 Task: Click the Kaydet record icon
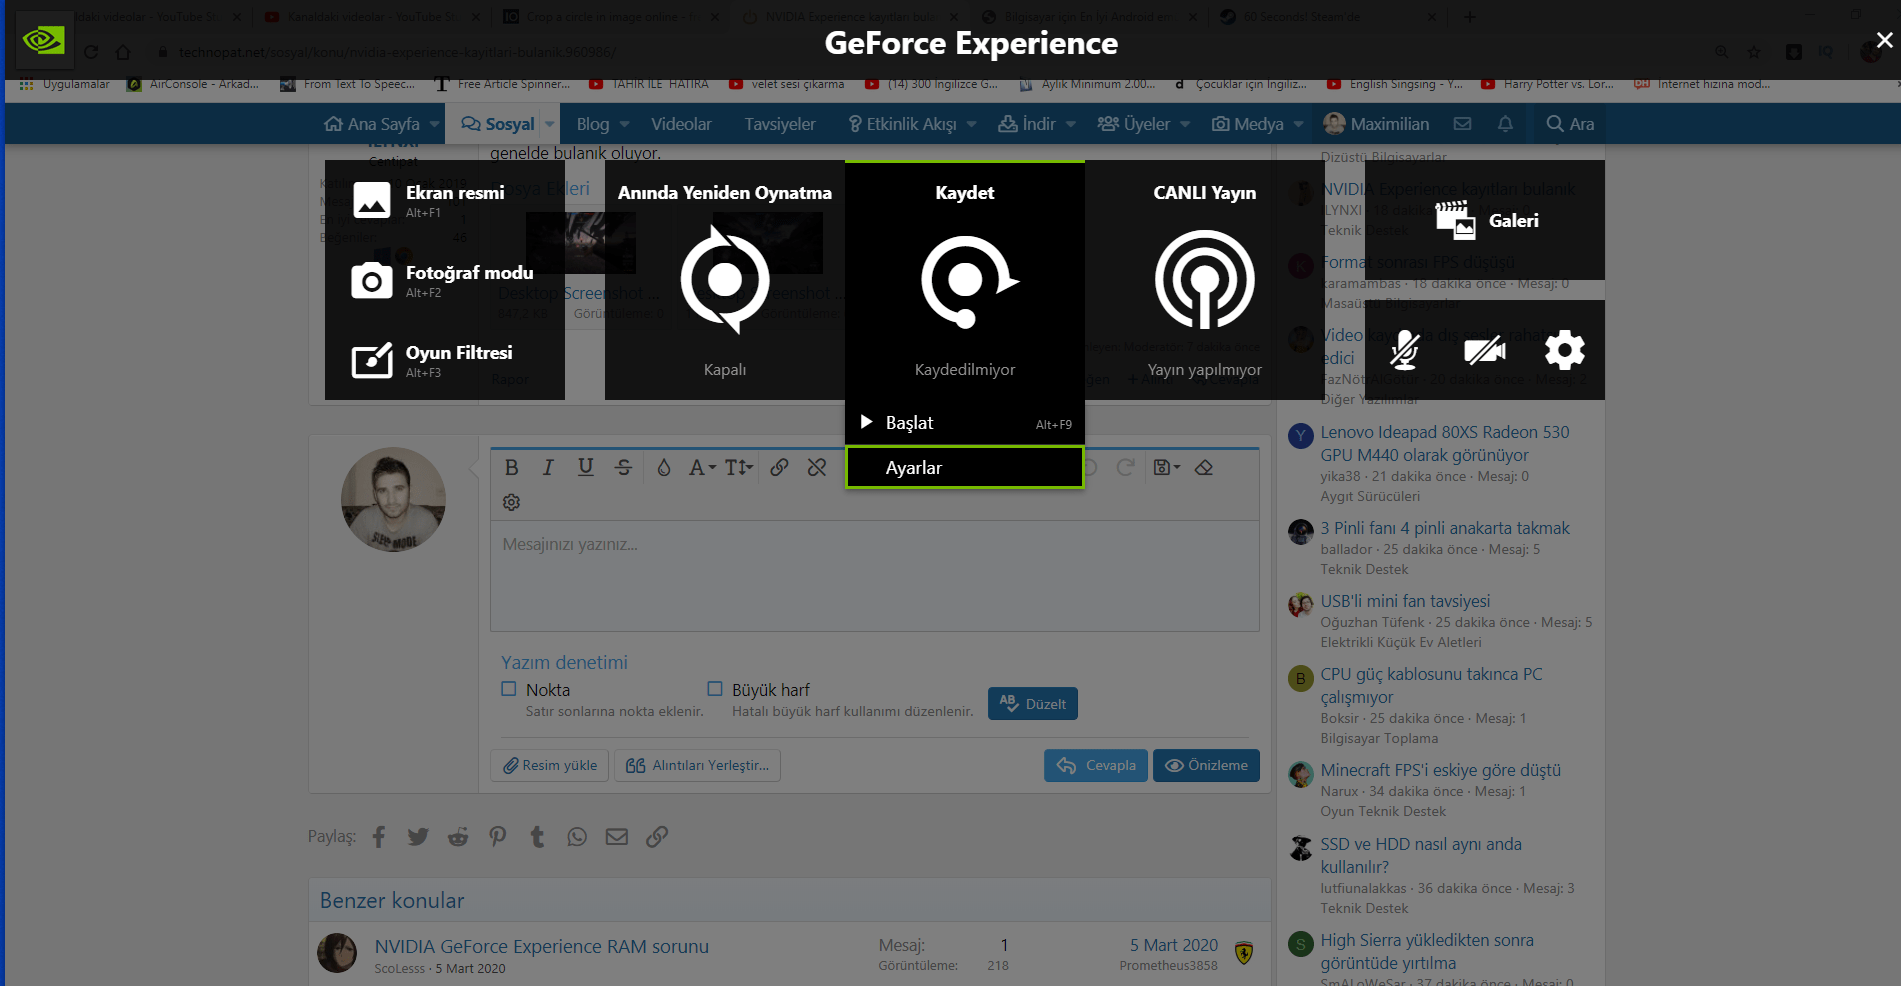(x=968, y=281)
